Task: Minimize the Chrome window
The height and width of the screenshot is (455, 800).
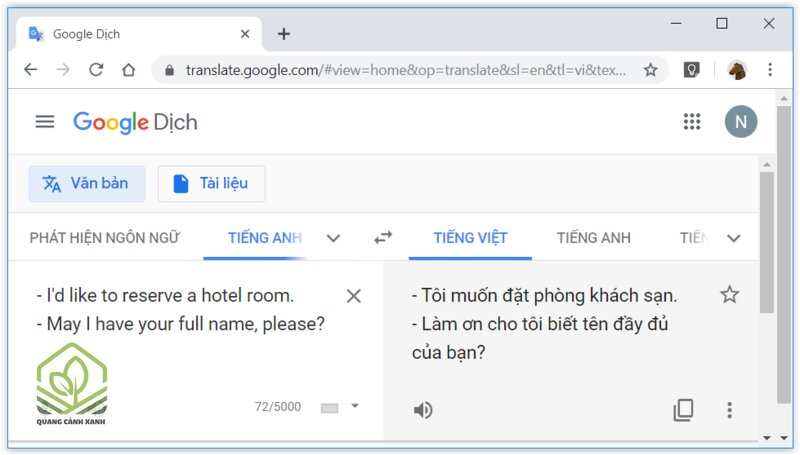Action: (x=676, y=23)
